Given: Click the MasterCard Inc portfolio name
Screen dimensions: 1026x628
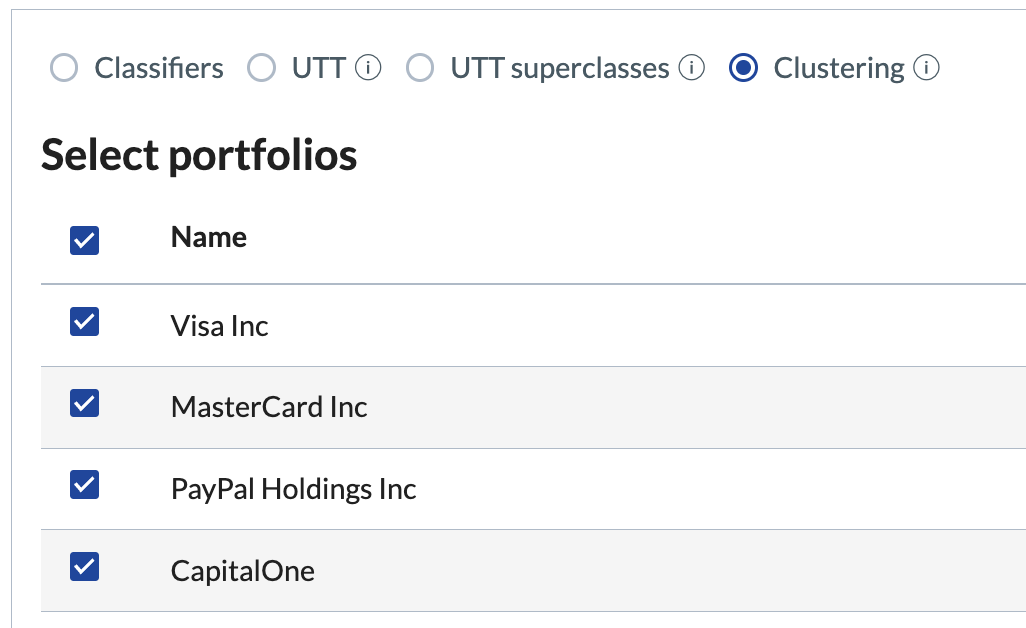Looking at the screenshot, I should 269,407.
